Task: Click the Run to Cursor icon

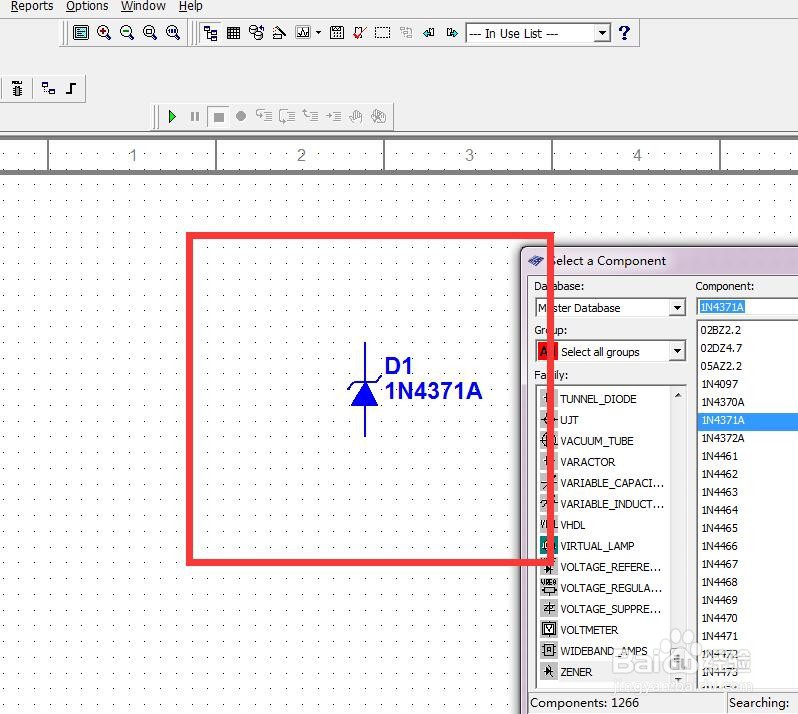Action: (333, 117)
